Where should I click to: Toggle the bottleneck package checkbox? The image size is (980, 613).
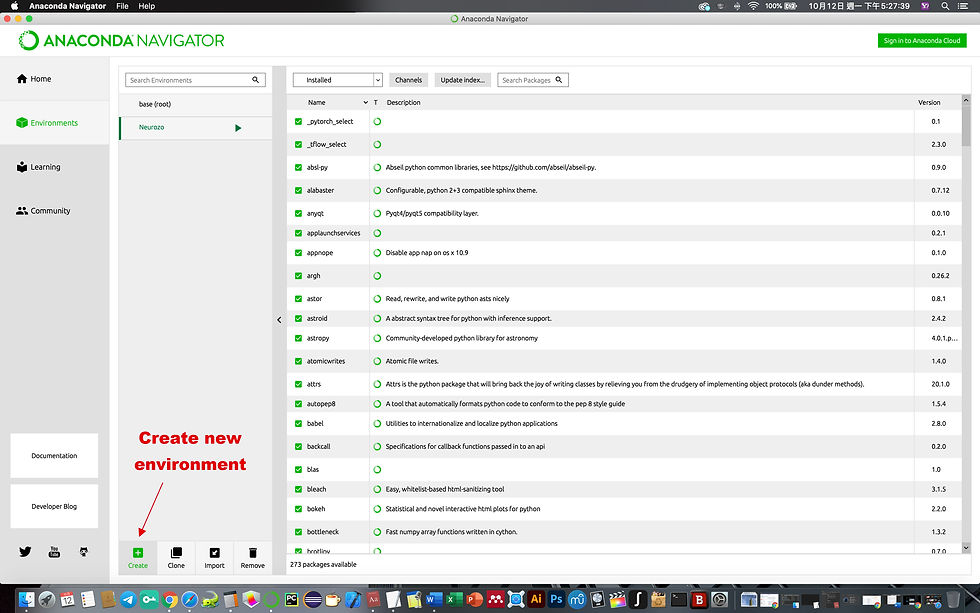coord(298,532)
